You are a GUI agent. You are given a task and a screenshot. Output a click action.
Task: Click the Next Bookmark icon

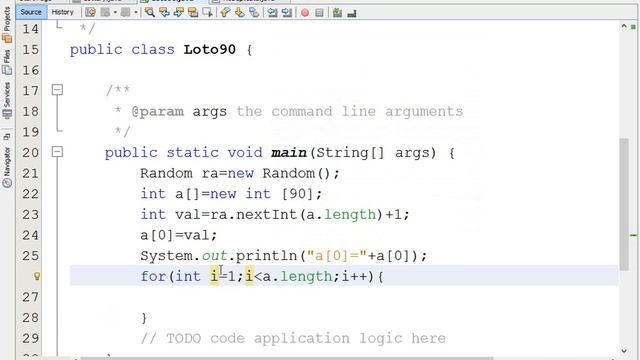(x=240, y=13)
